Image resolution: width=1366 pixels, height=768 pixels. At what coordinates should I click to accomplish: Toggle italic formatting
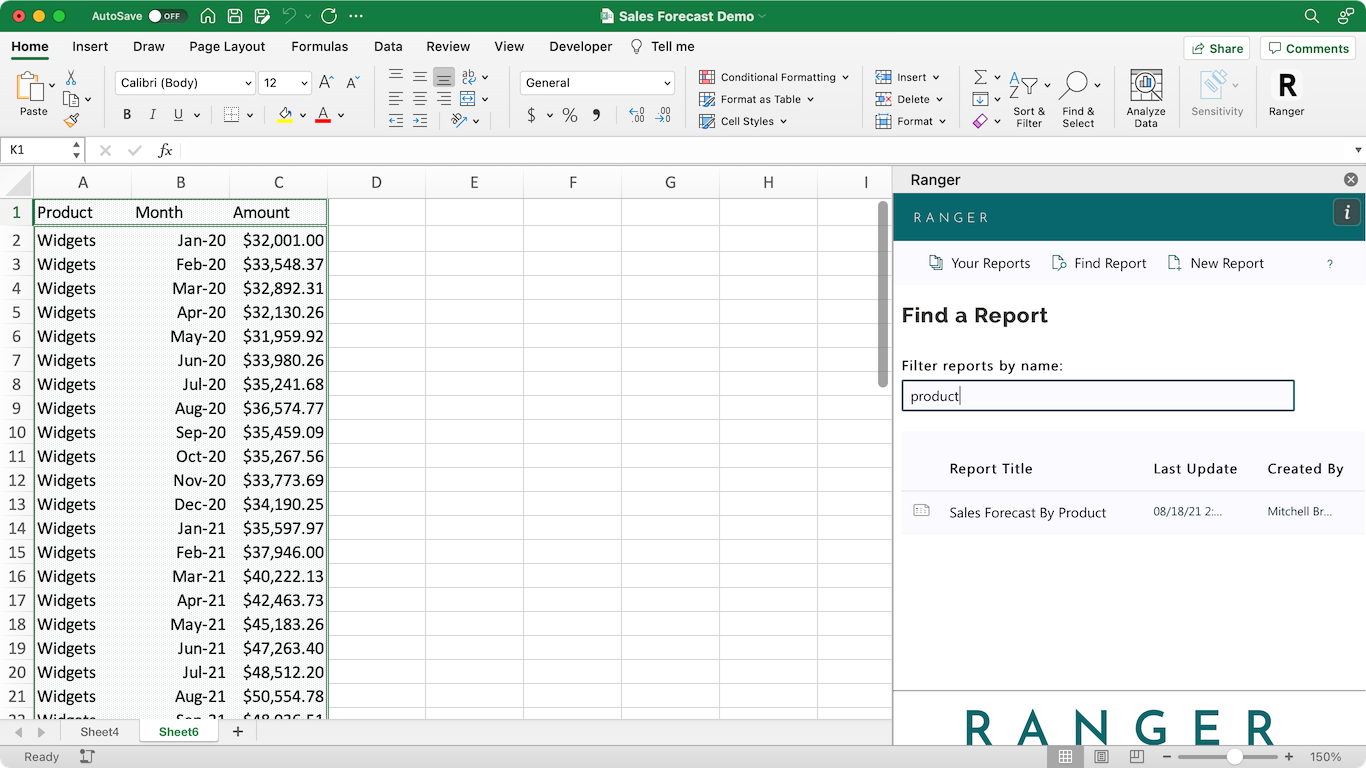coord(153,115)
